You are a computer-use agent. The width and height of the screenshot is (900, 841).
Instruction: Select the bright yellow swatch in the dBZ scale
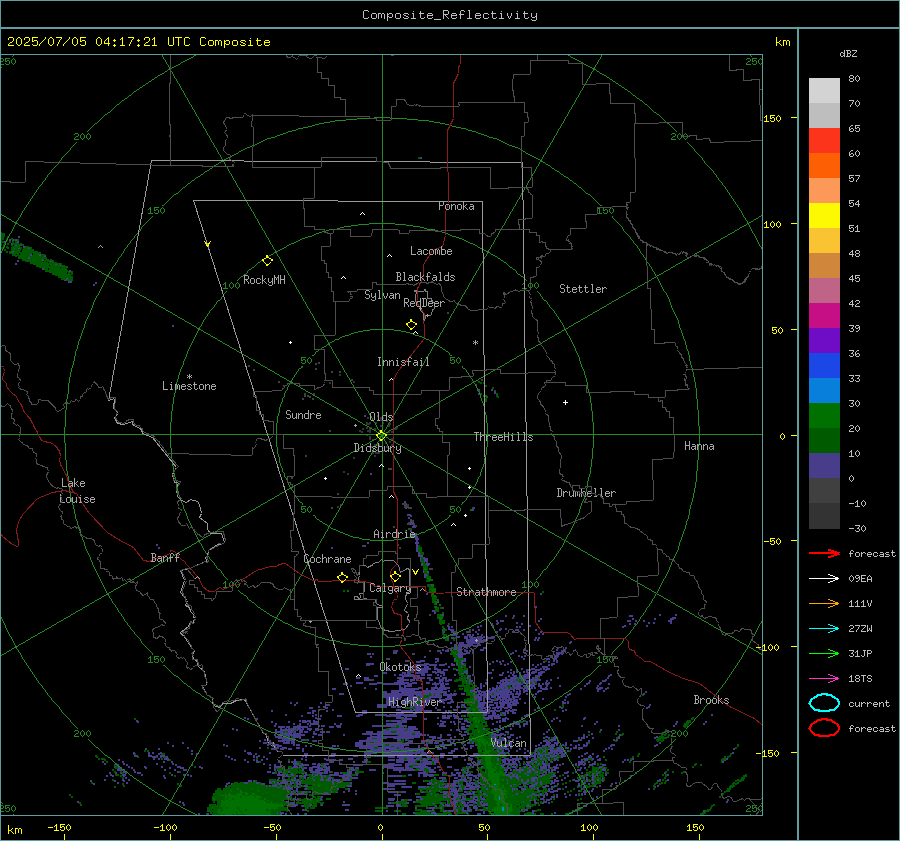(824, 216)
